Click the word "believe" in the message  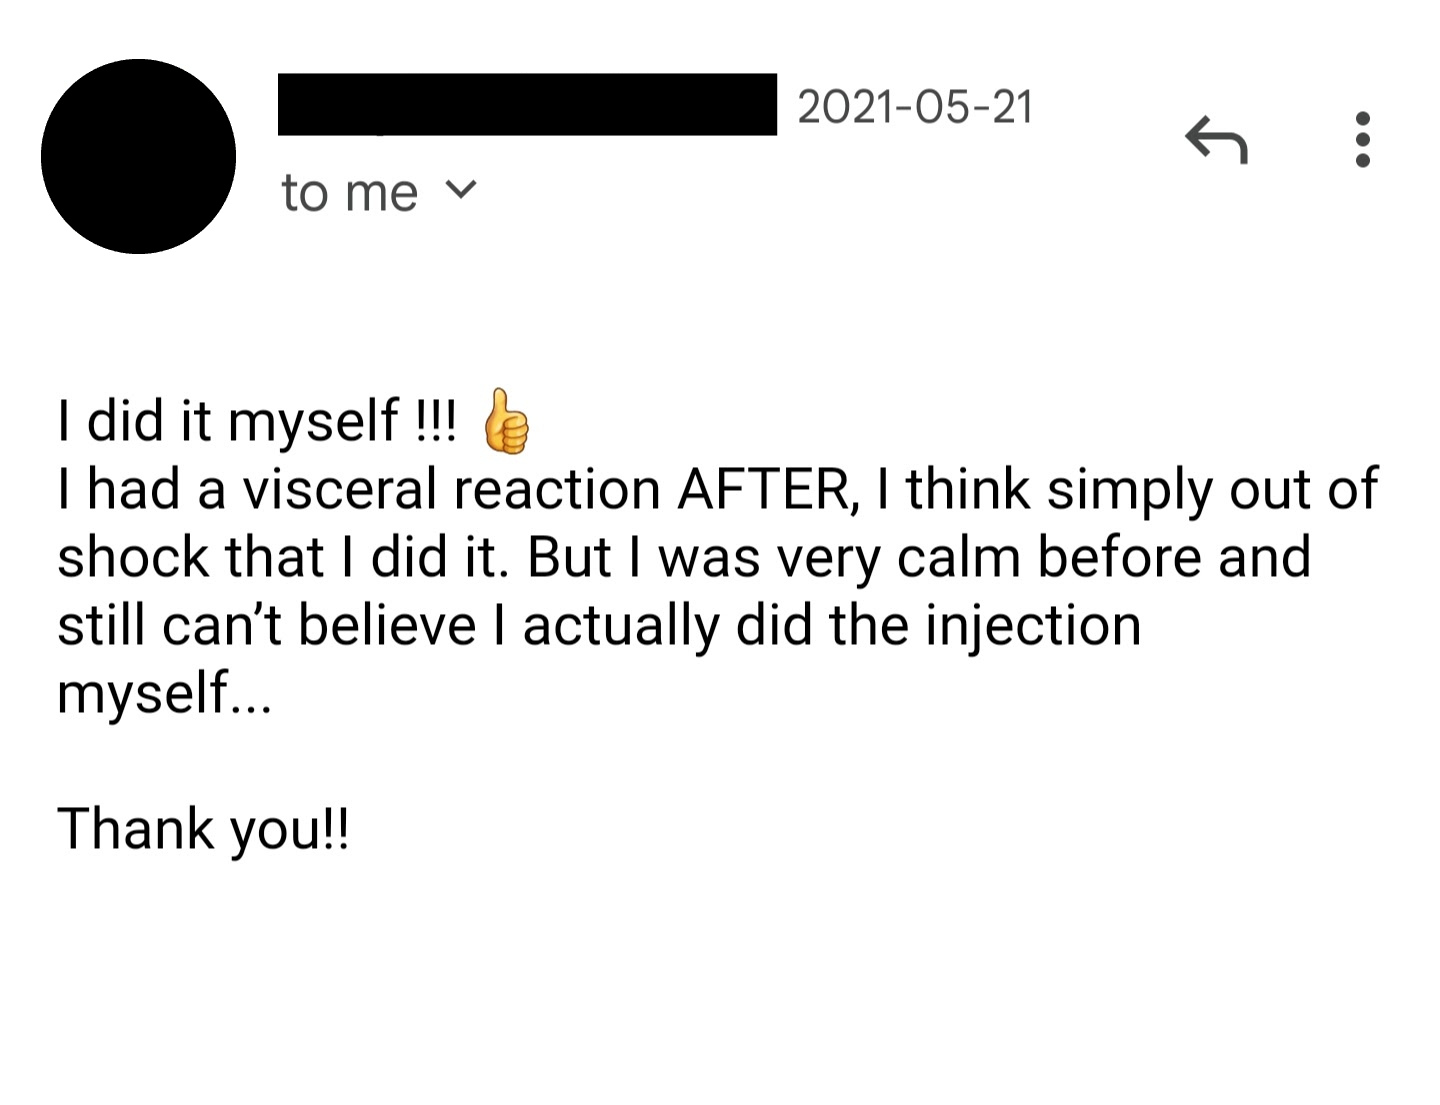point(386,626)
